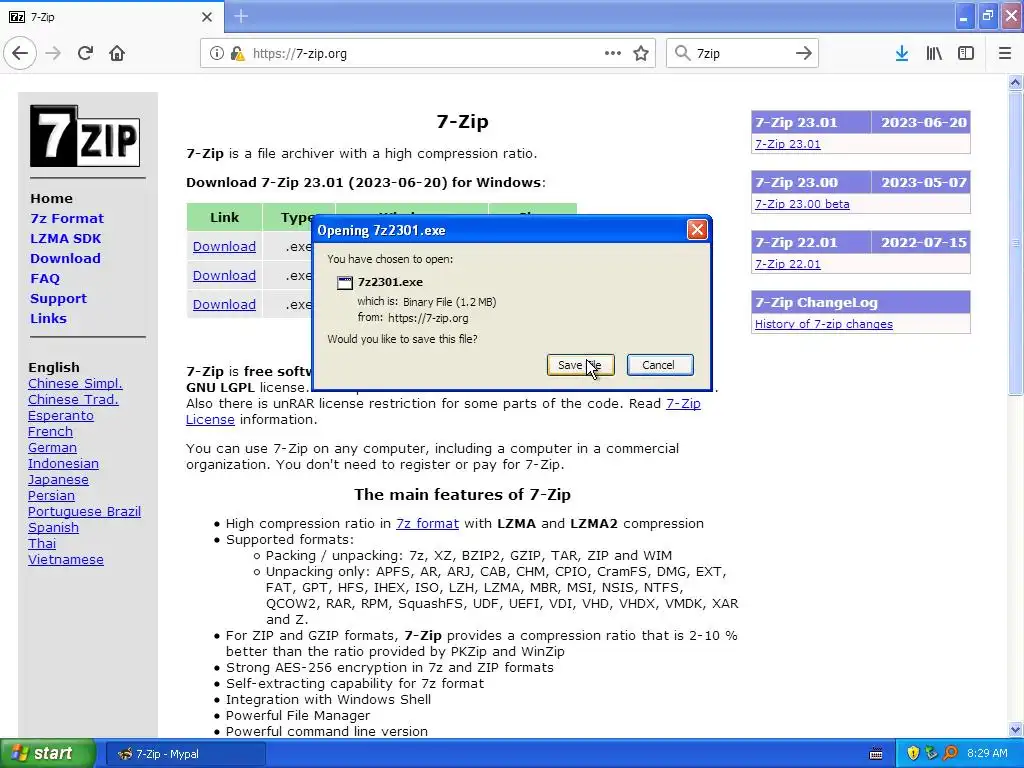
Task: Switch language to Chinese Trad.
Action: [73, 400]
